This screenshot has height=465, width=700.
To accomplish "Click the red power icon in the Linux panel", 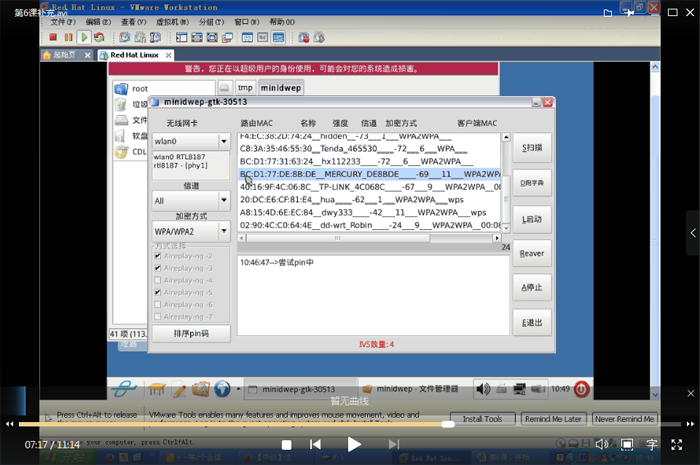I will (x=581, y=389).
